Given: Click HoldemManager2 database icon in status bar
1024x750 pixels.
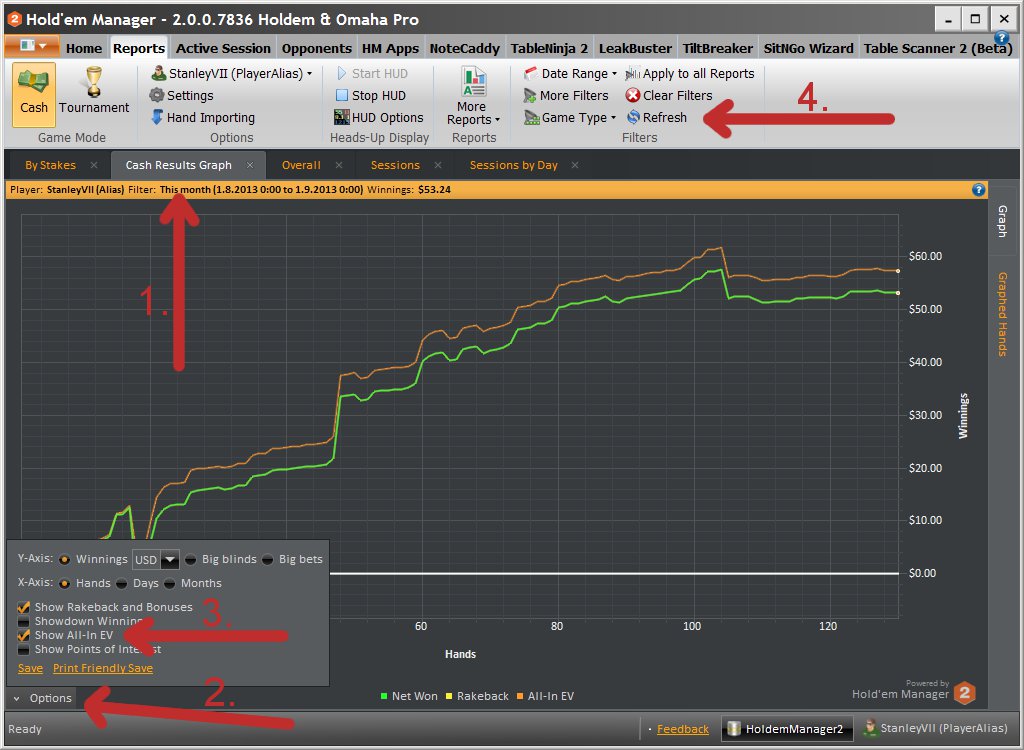Looking at the screenshot, I should point(734,728).
